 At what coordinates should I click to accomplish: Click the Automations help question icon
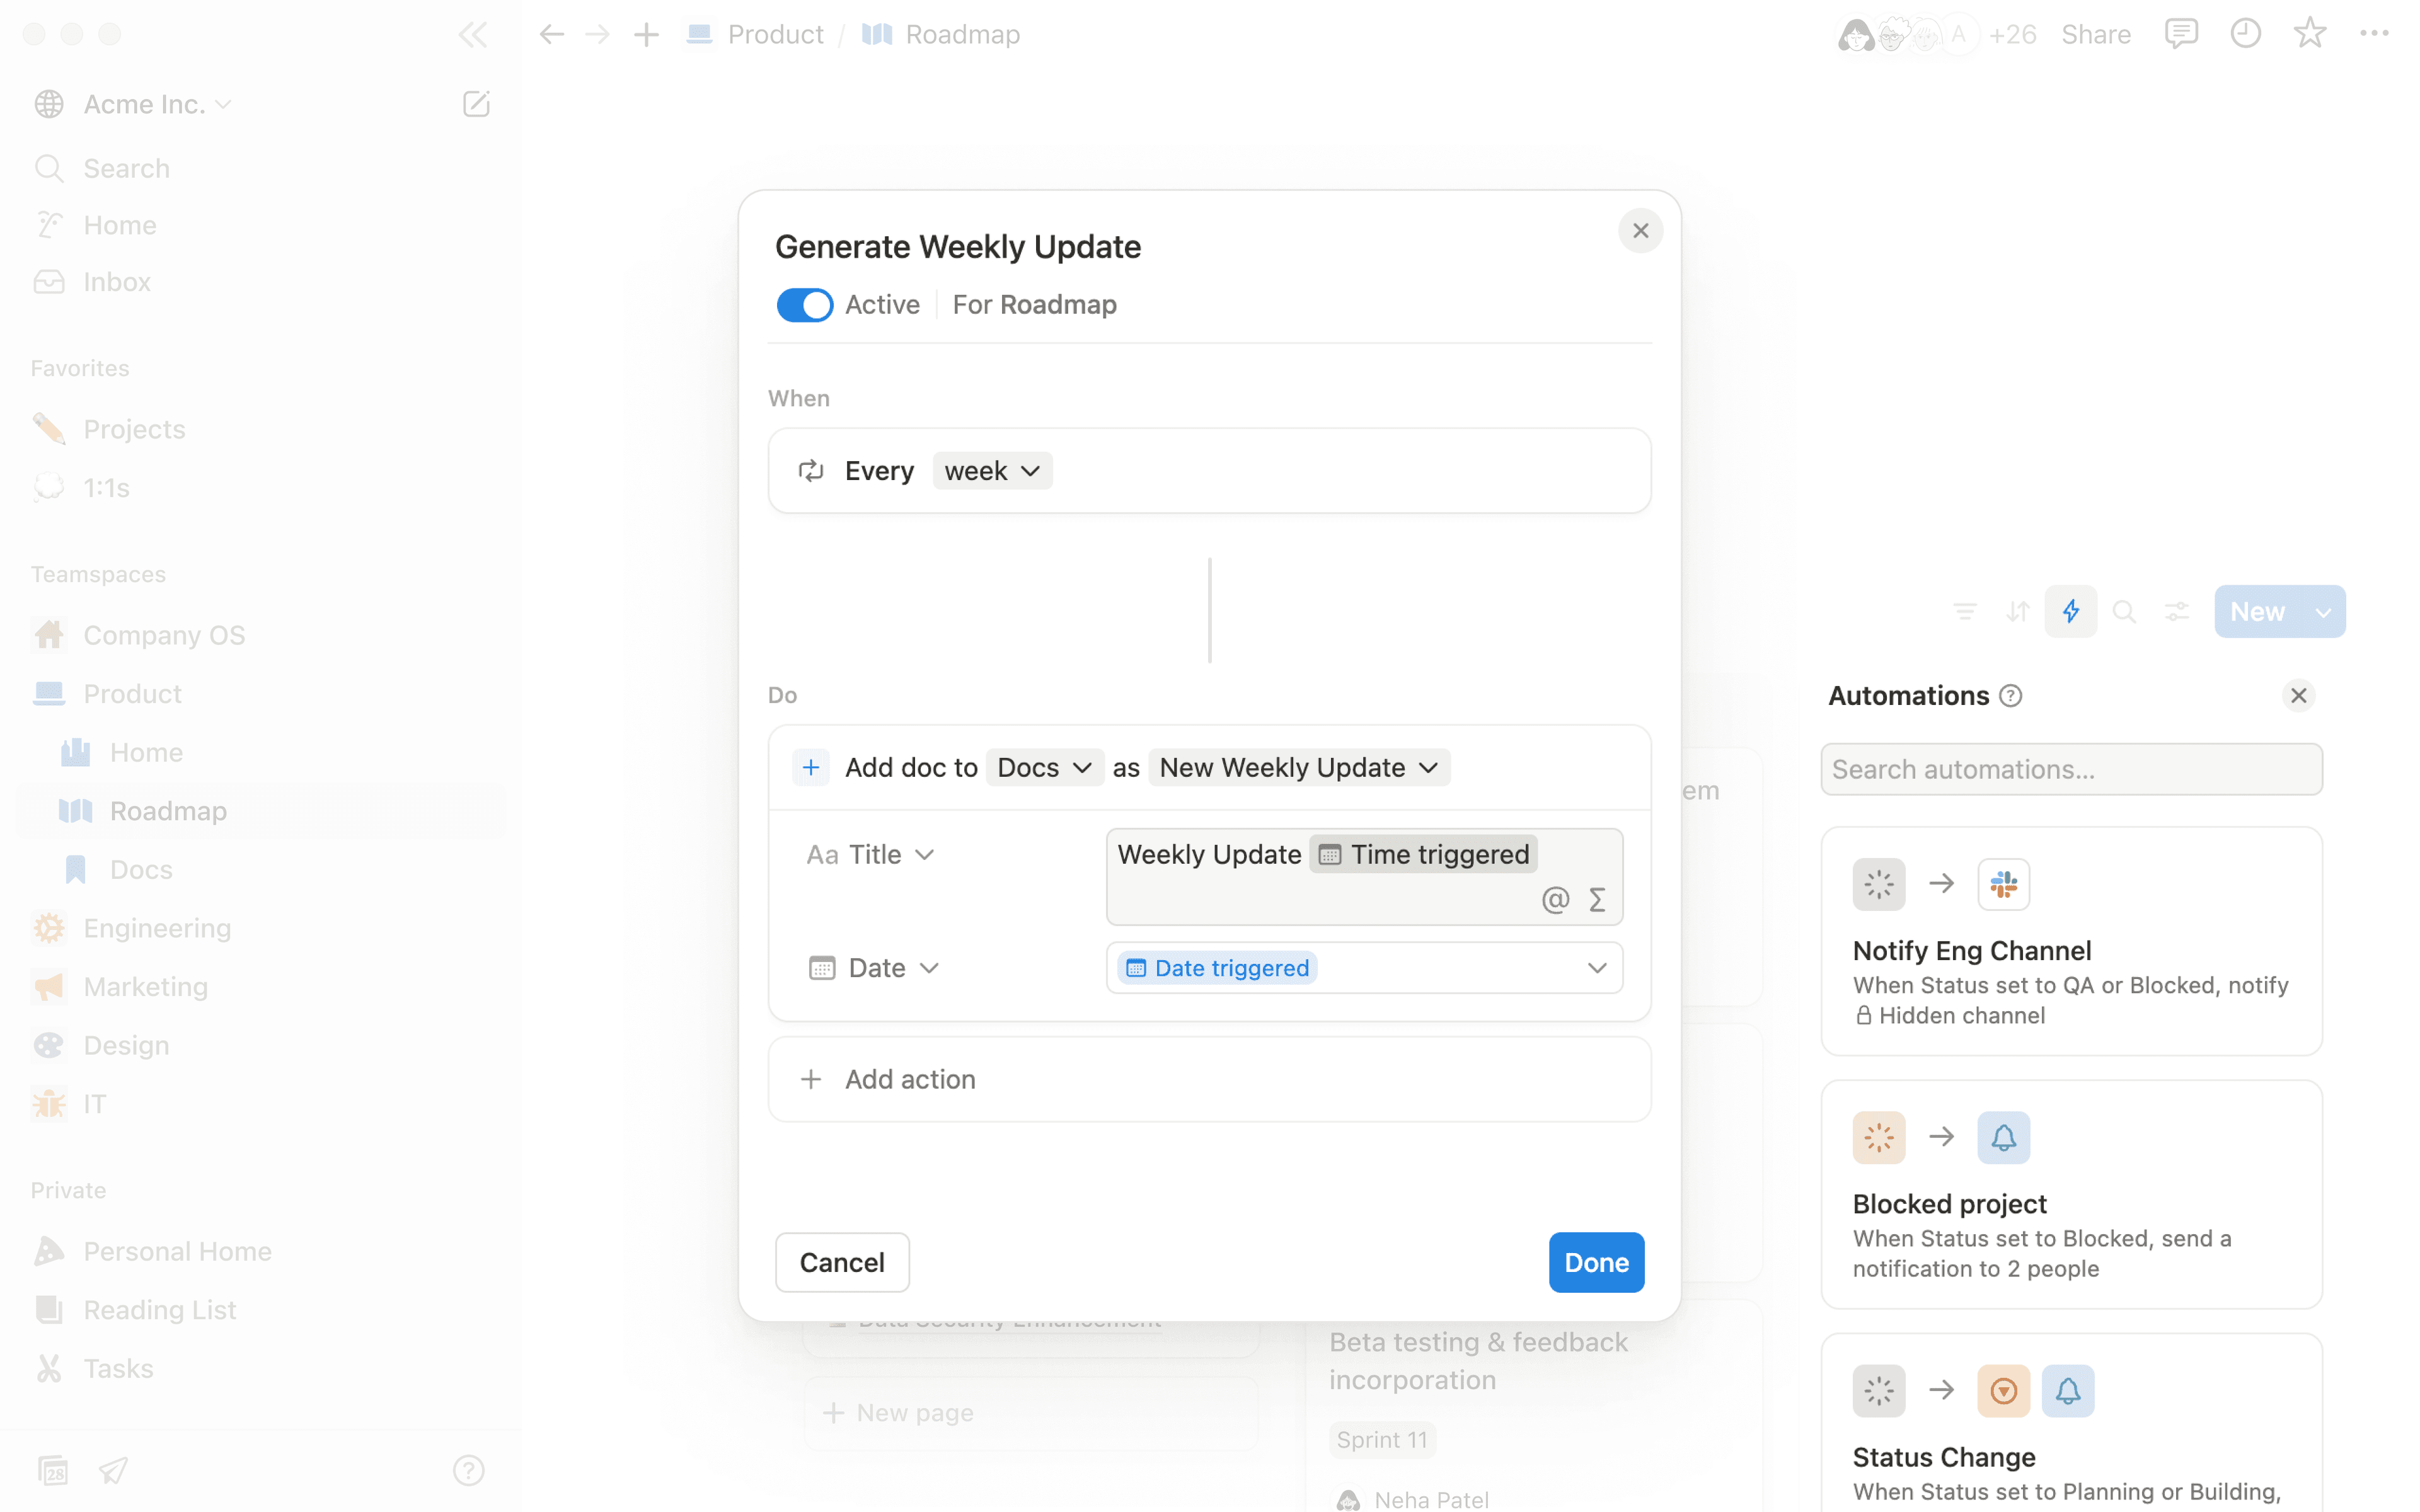point(2011,696)
